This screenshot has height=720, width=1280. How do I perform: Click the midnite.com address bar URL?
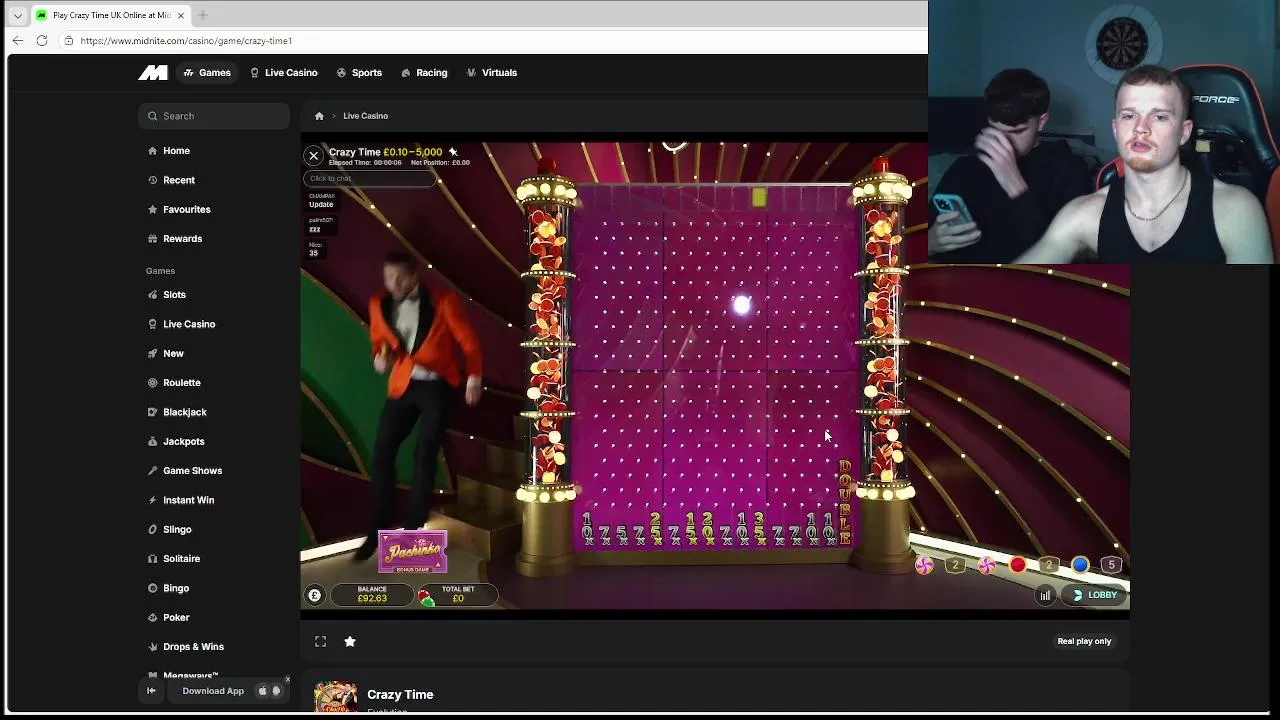(x=186, y=41)
